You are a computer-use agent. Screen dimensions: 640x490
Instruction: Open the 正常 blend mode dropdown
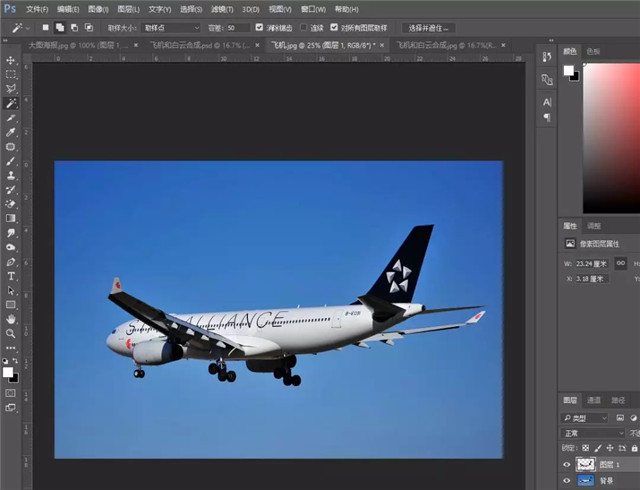(590, 433)
